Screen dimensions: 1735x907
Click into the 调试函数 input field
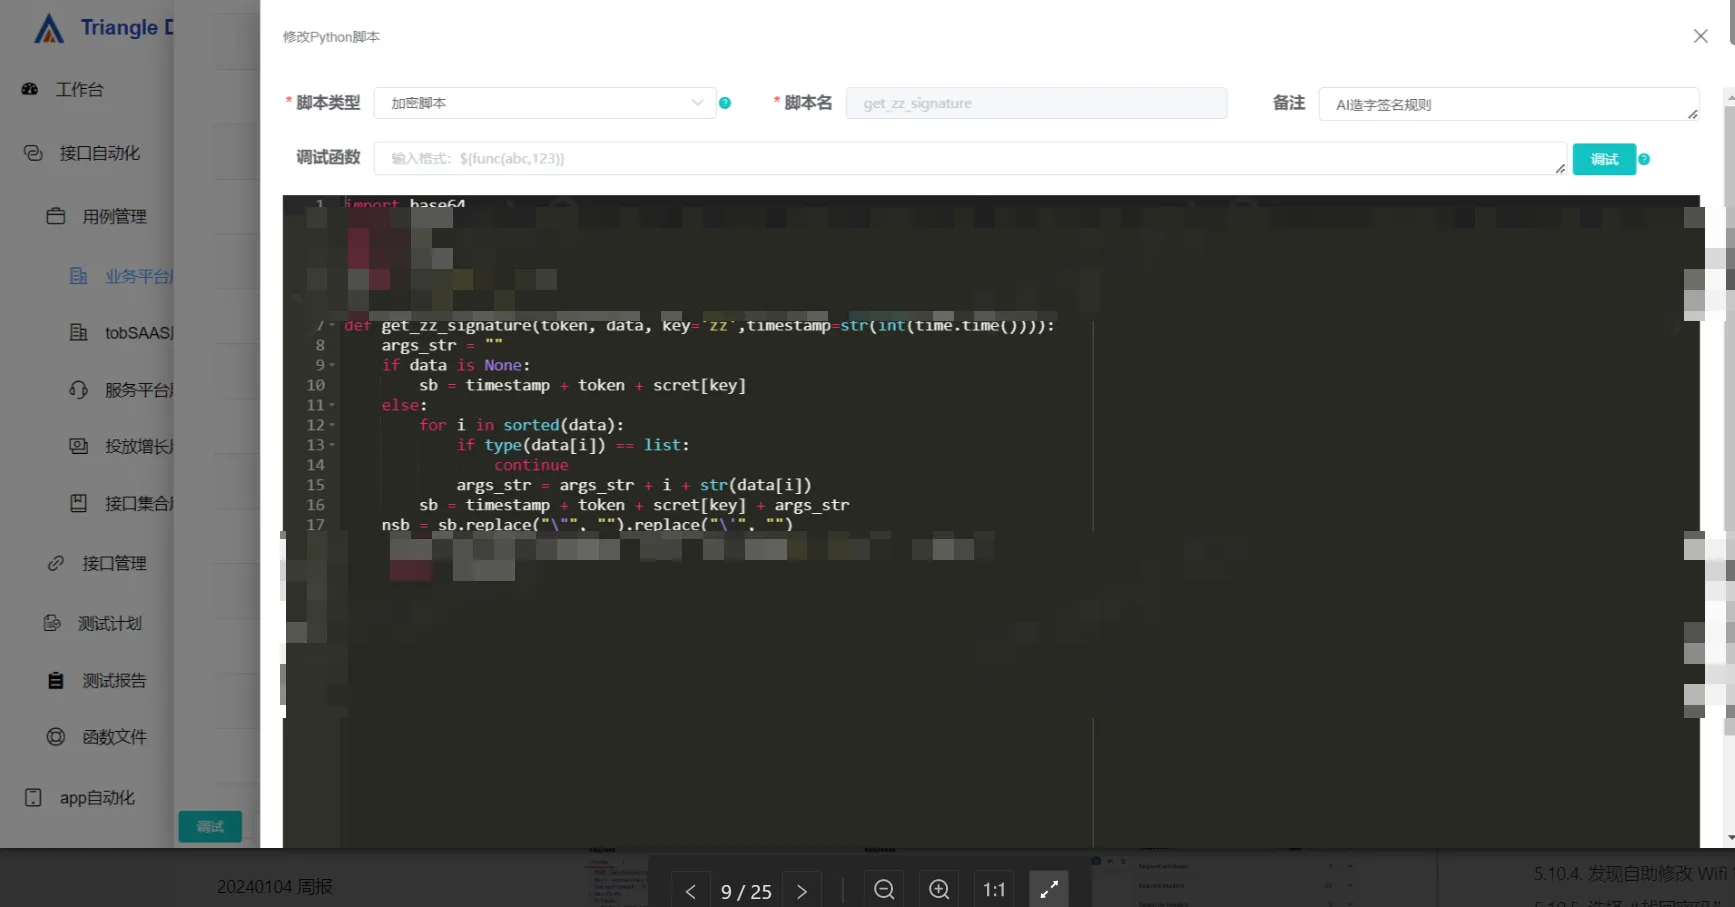click(965, 159)
